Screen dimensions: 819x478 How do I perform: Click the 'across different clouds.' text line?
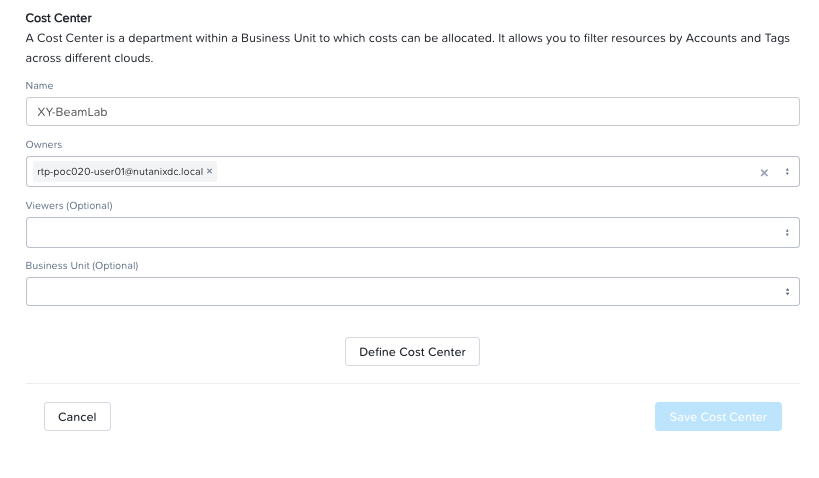(x=89, y=58)
